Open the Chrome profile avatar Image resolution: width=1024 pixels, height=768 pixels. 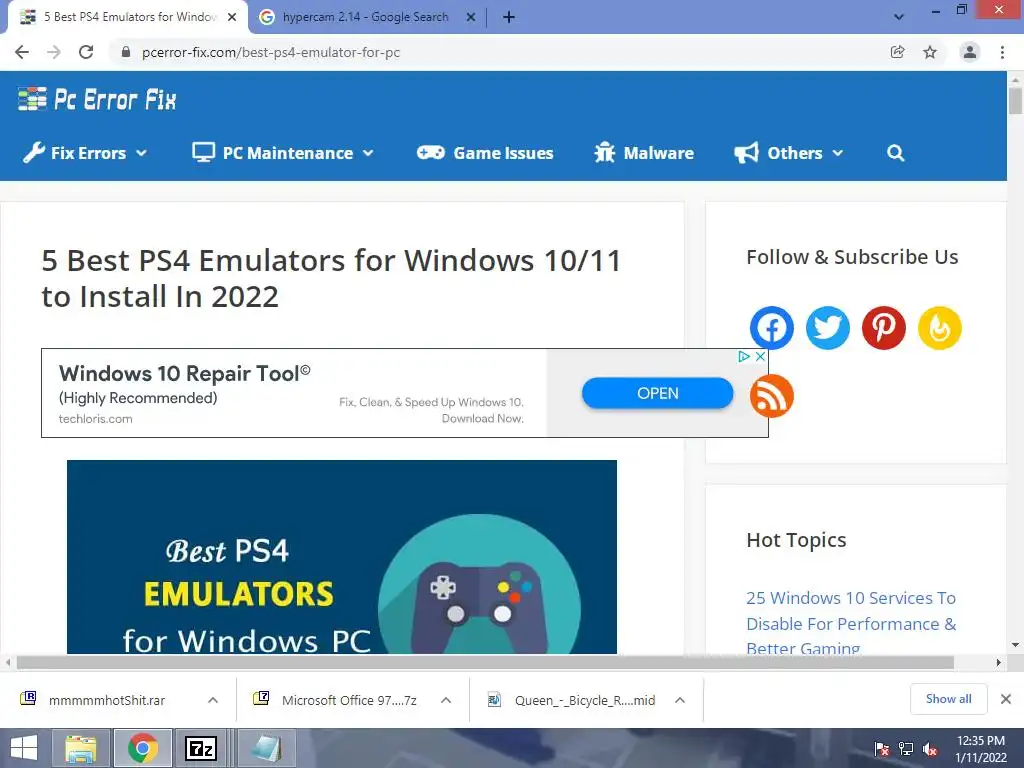(x=970, y=52)
